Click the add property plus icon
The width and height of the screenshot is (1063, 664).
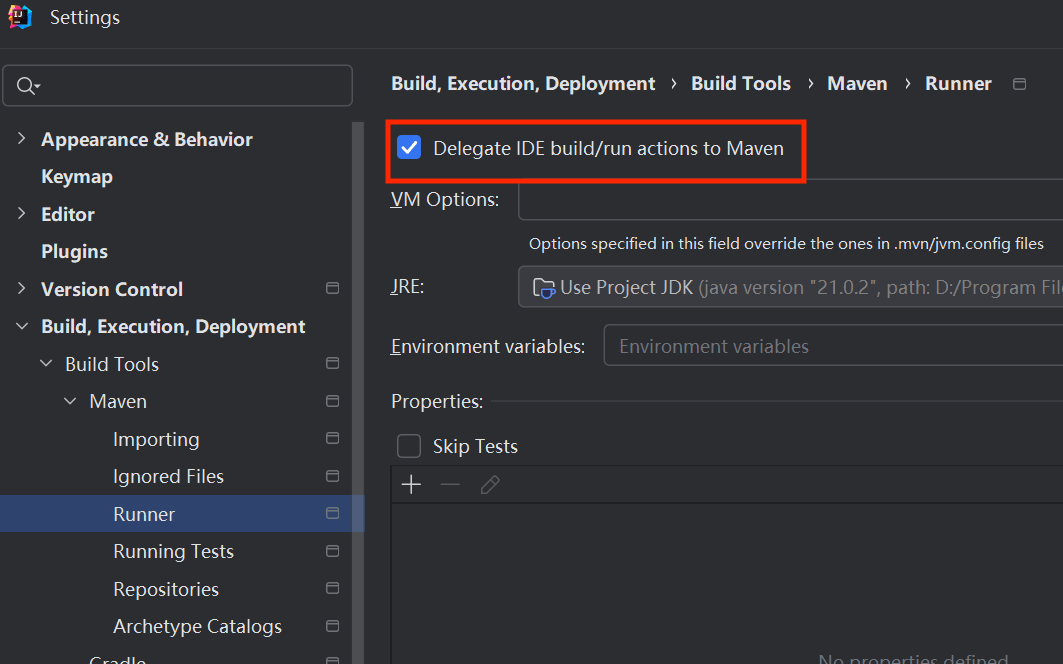410,484
